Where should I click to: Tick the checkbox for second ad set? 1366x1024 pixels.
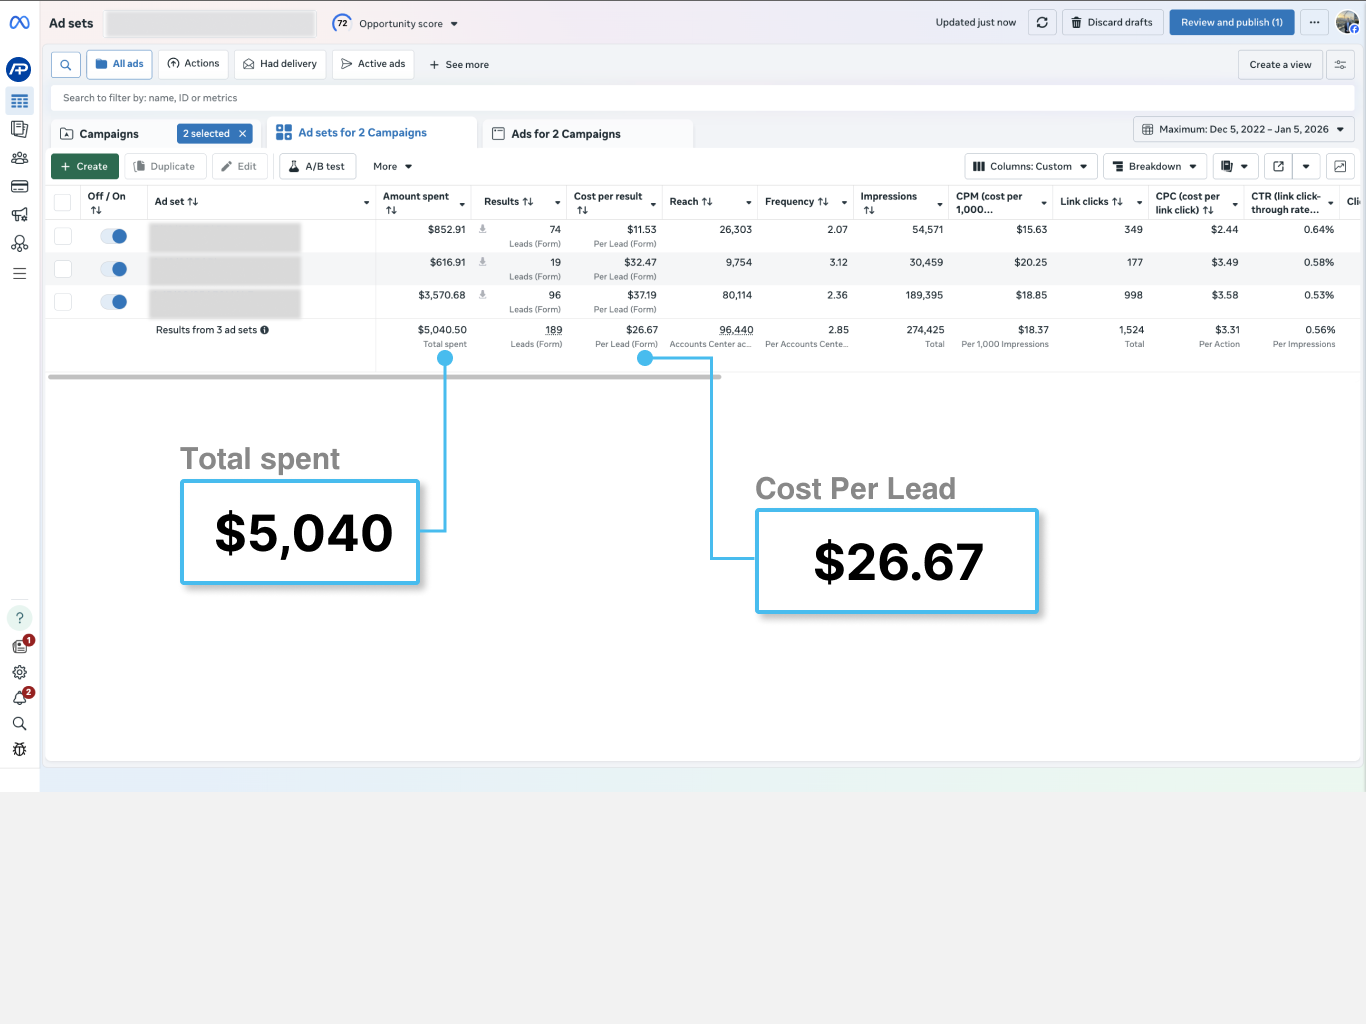tap(63, 269)
